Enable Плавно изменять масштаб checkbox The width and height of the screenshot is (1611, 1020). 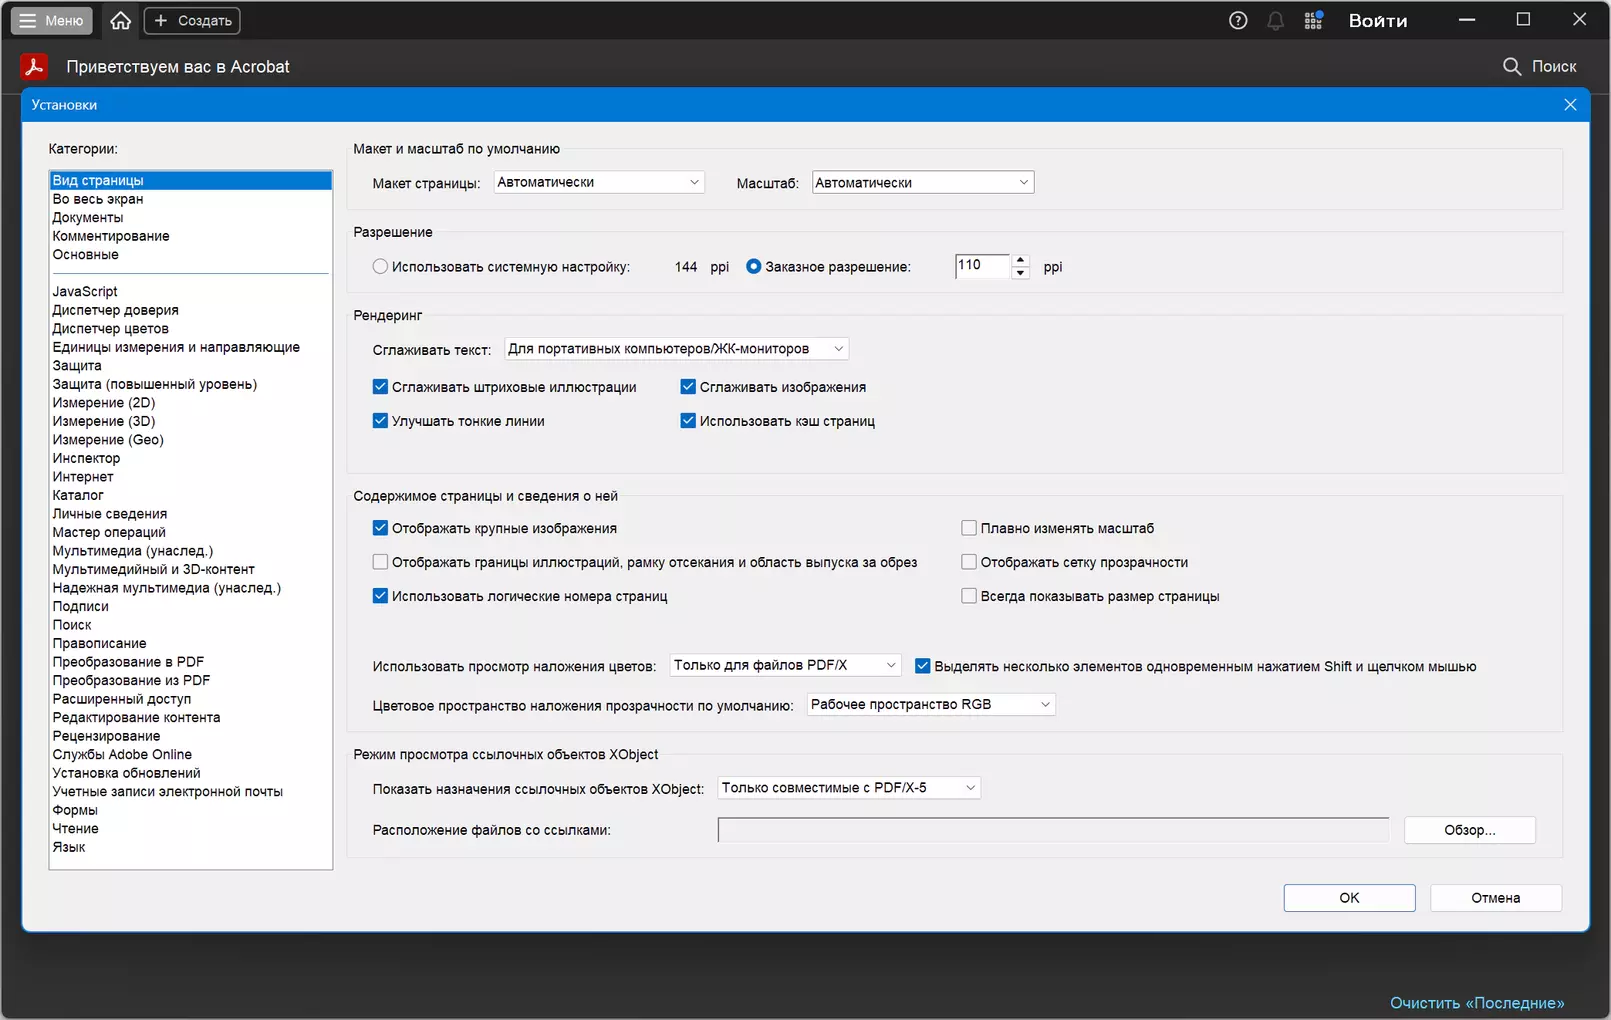click(x=969, y=528)
